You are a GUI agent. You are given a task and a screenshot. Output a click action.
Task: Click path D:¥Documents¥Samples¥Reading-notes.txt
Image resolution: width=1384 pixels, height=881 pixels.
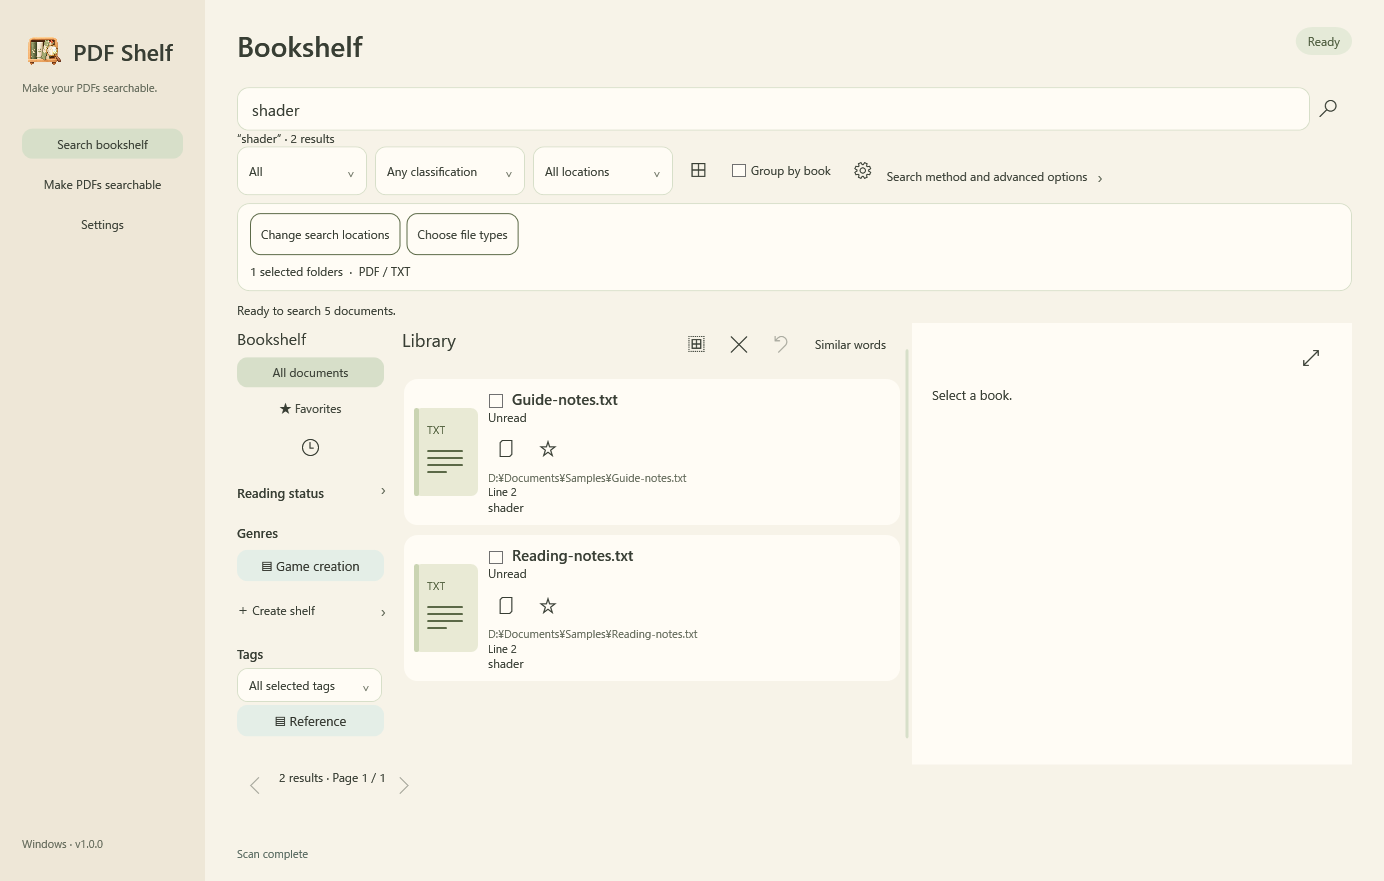(x=593, y=634)
